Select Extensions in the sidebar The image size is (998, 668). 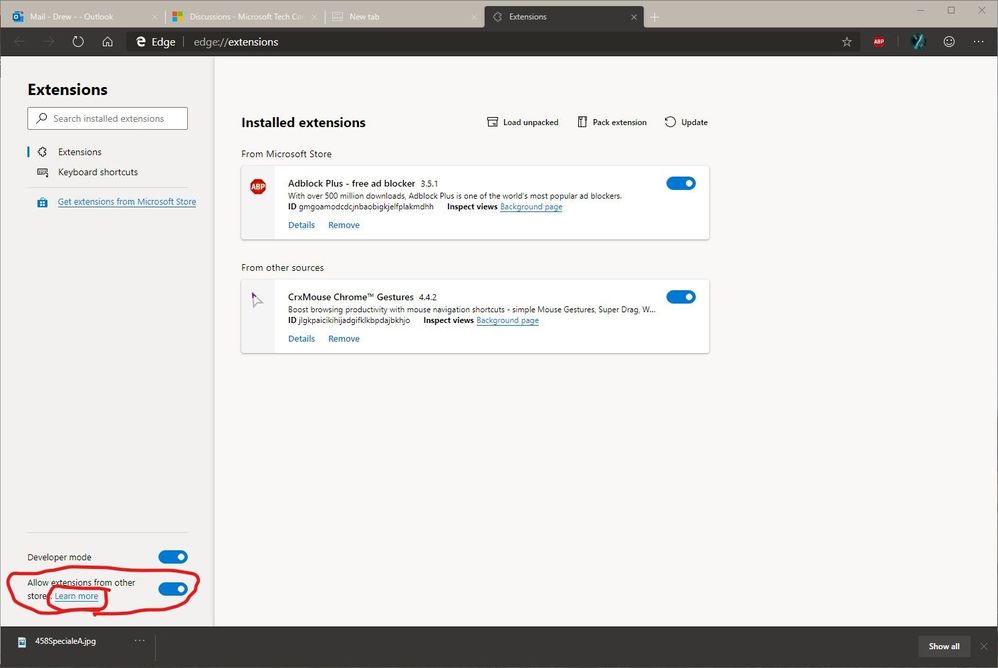point(80,152)
